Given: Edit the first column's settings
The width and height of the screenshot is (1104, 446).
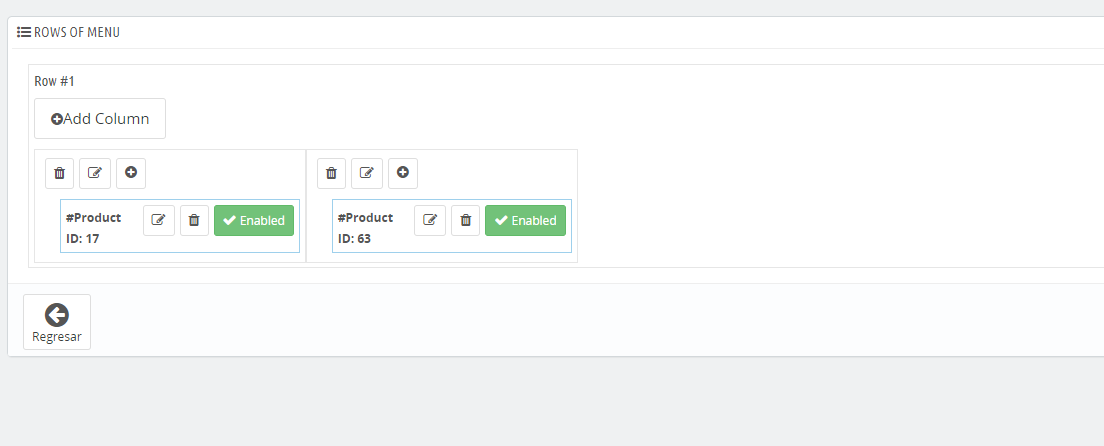Looking at the screenshot, I should (95, 173).
